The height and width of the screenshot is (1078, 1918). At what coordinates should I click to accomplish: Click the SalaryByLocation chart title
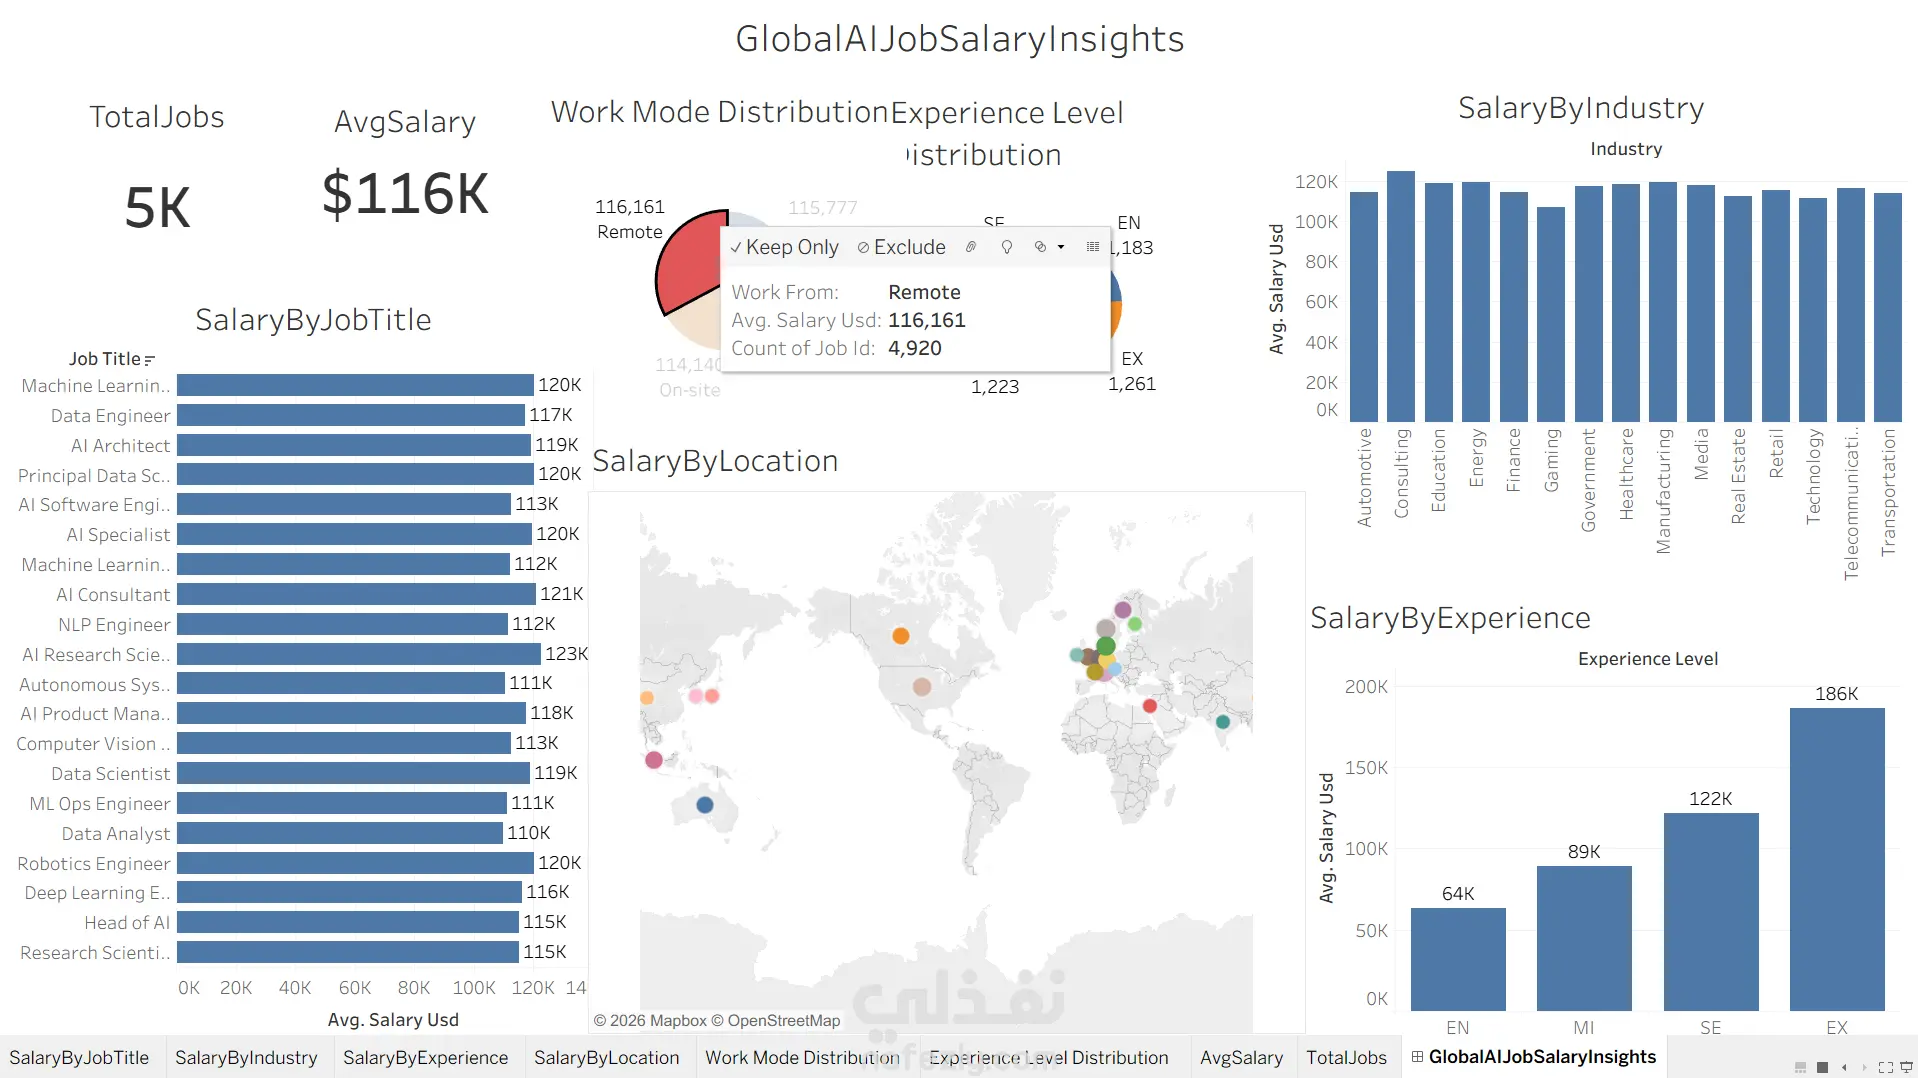click(x=715, y=461)
